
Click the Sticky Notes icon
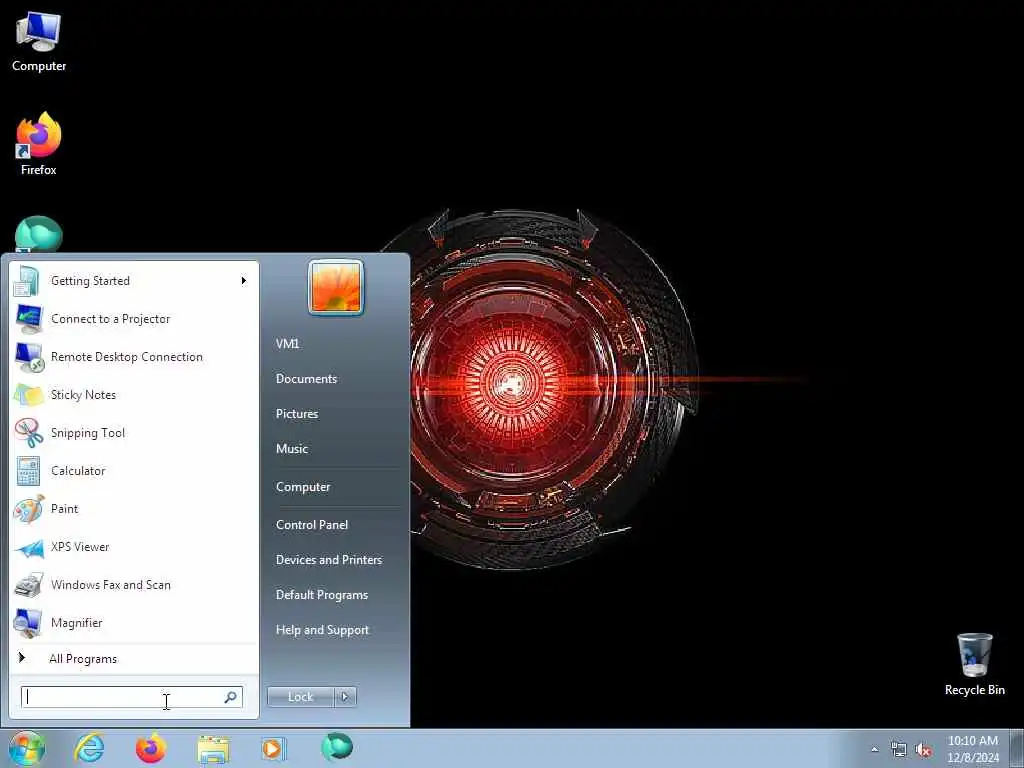(x=29, y=395)
